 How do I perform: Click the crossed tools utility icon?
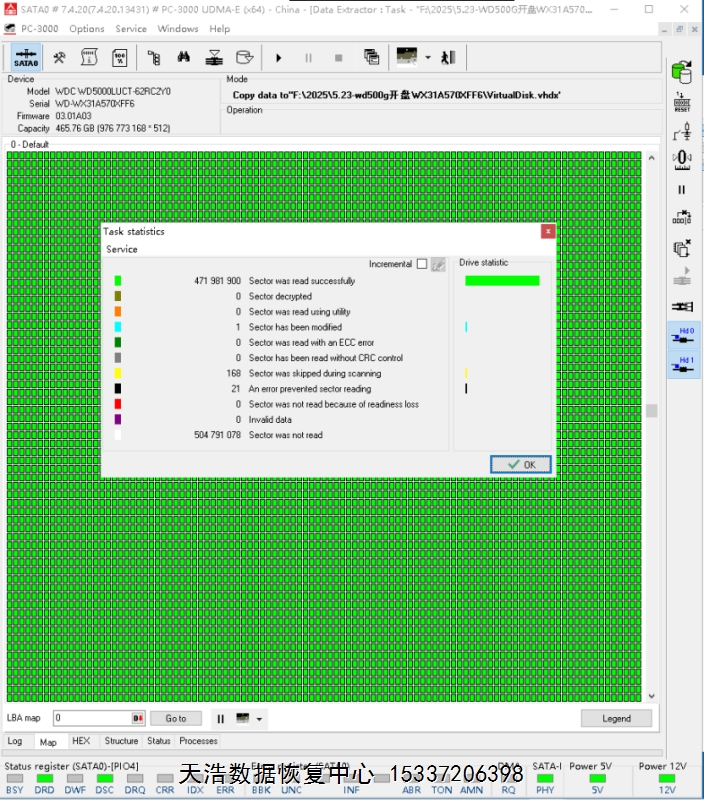(60, 57)
